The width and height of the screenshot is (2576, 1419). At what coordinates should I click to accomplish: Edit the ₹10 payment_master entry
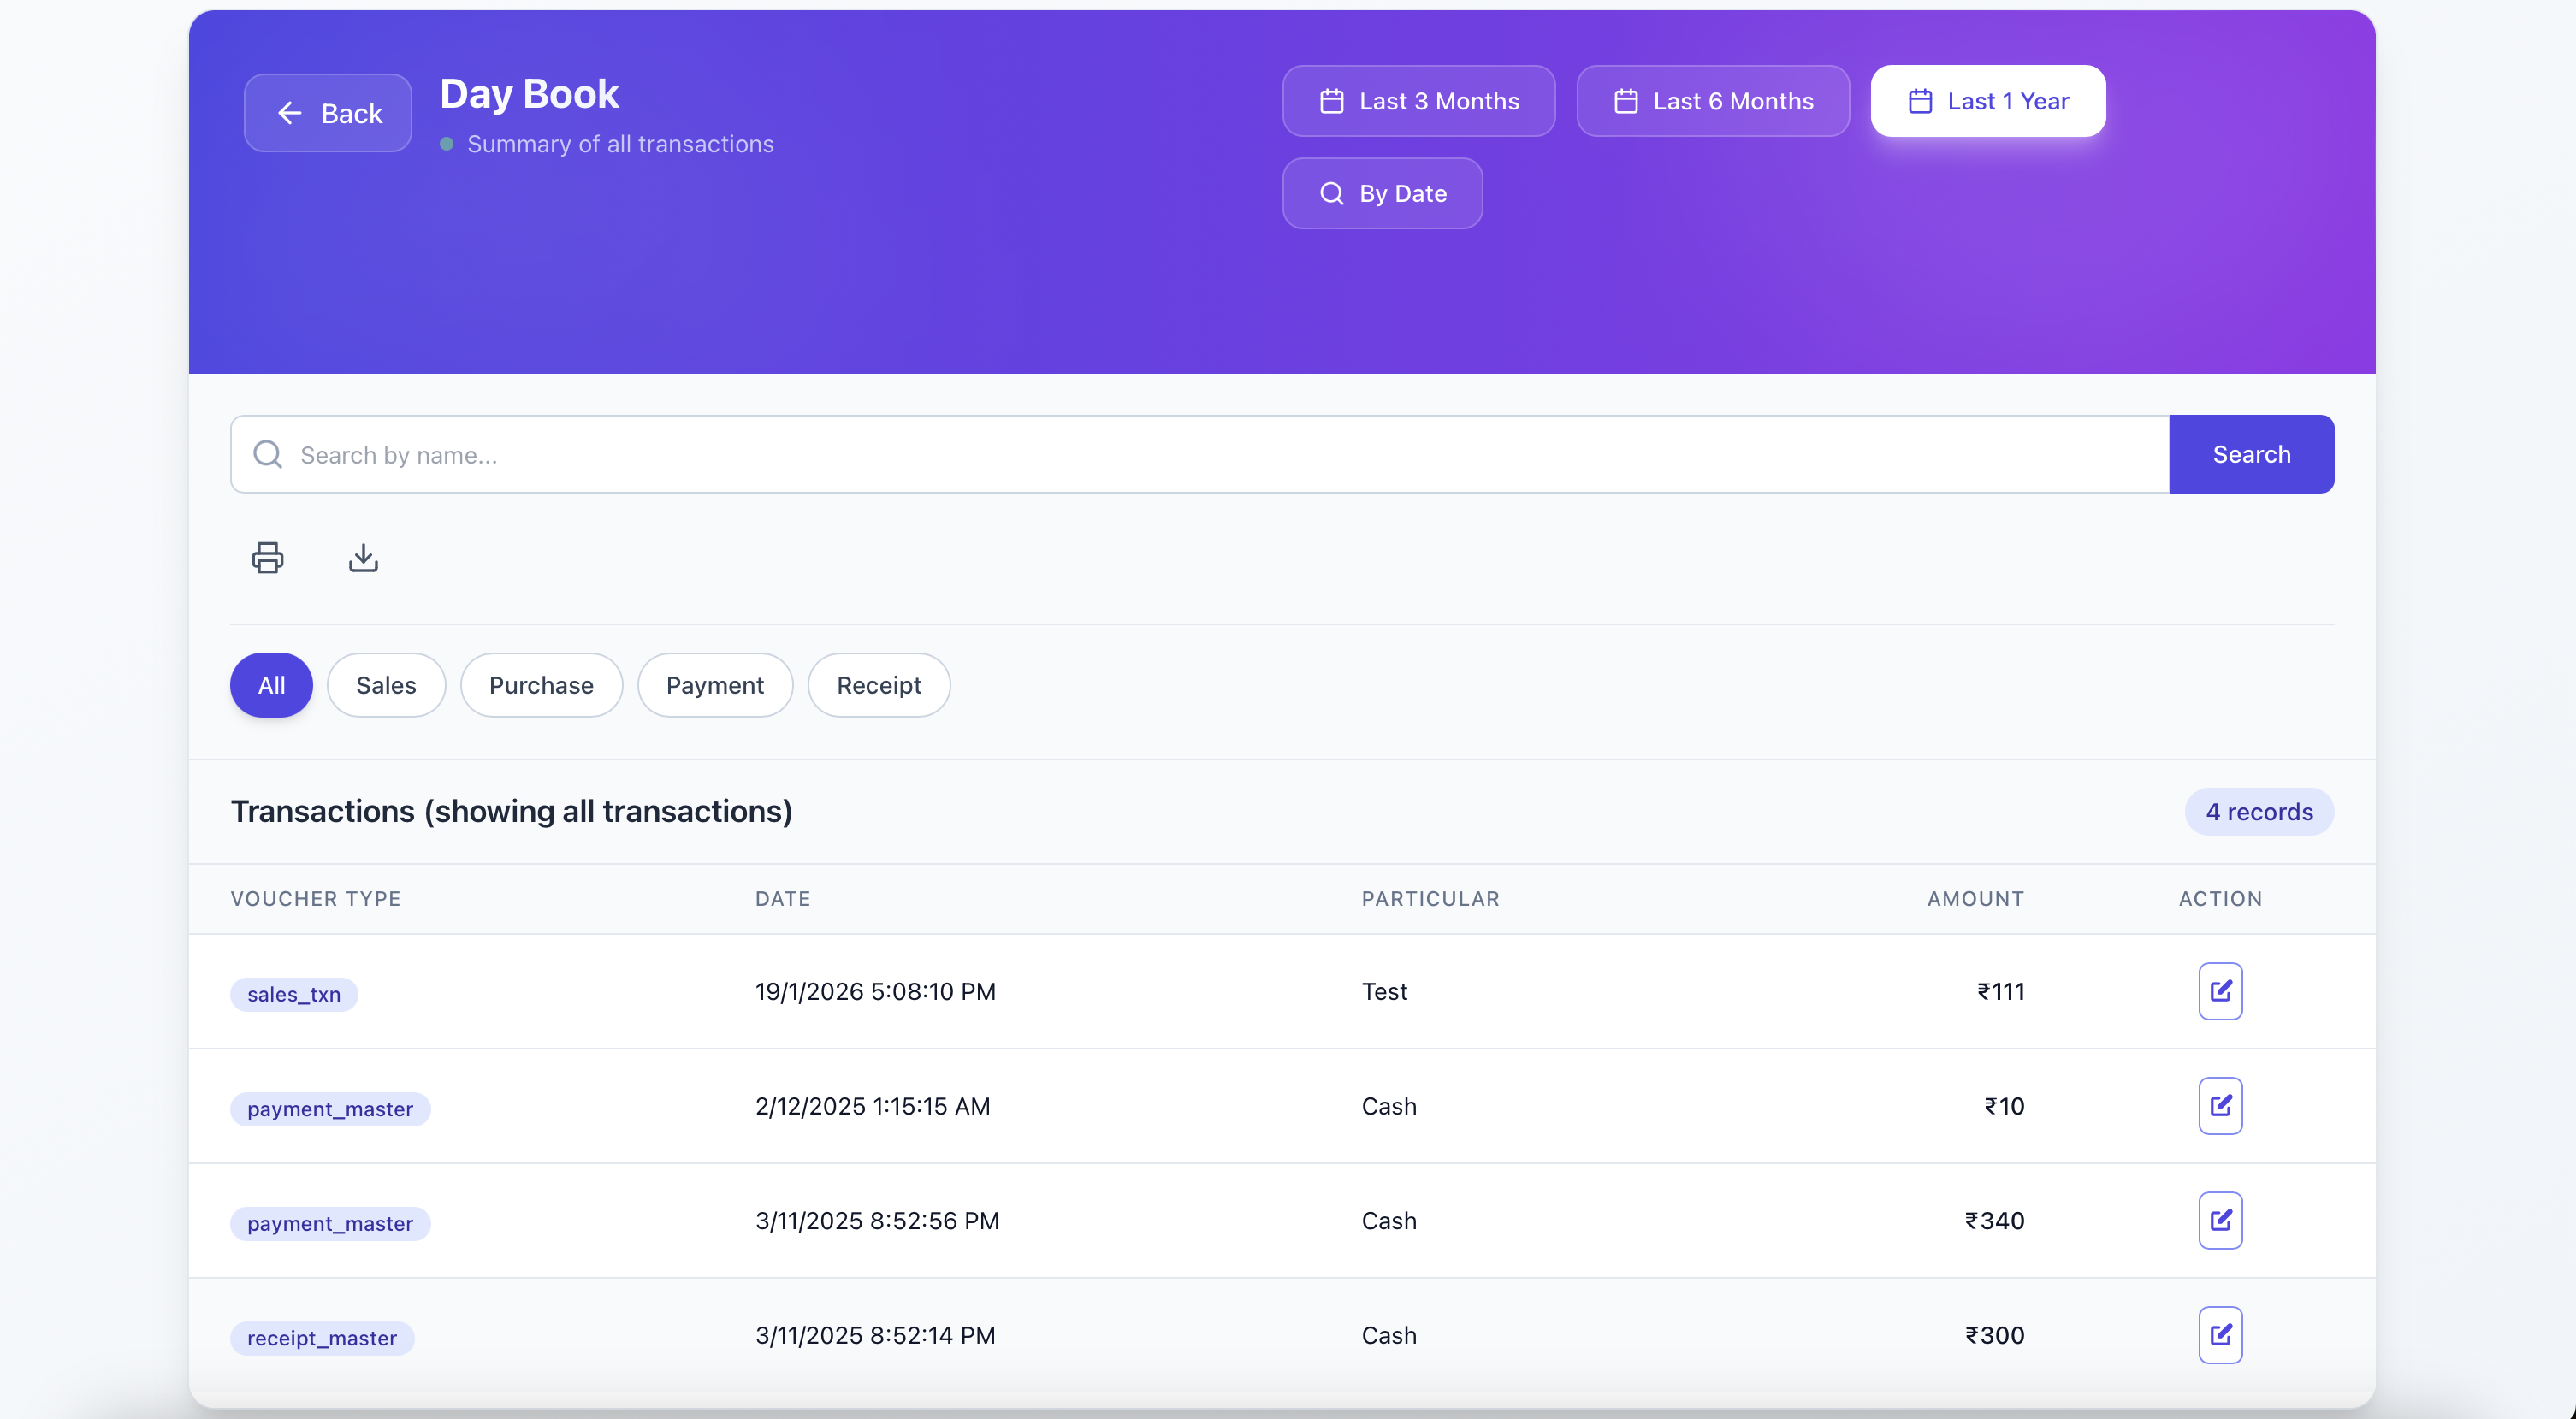[2219, 1105]
